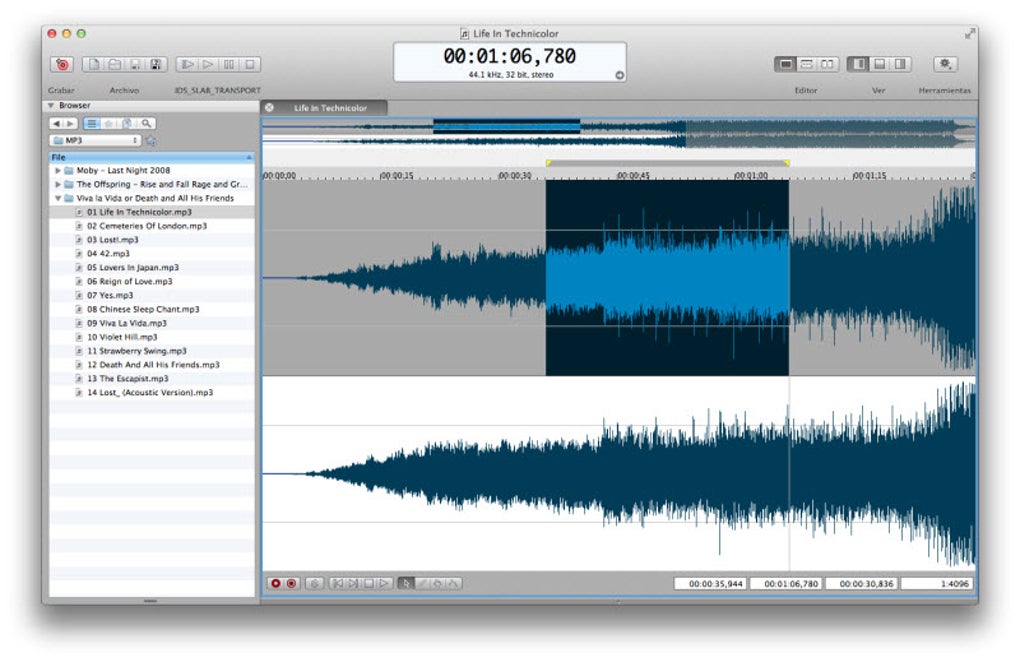Toggle the left sidebar view button
1020x662 pixels.
858,64
